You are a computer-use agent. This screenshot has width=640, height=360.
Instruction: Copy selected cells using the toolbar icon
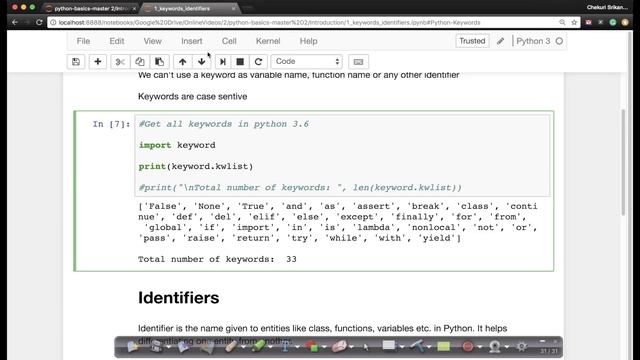coord(140,62)
